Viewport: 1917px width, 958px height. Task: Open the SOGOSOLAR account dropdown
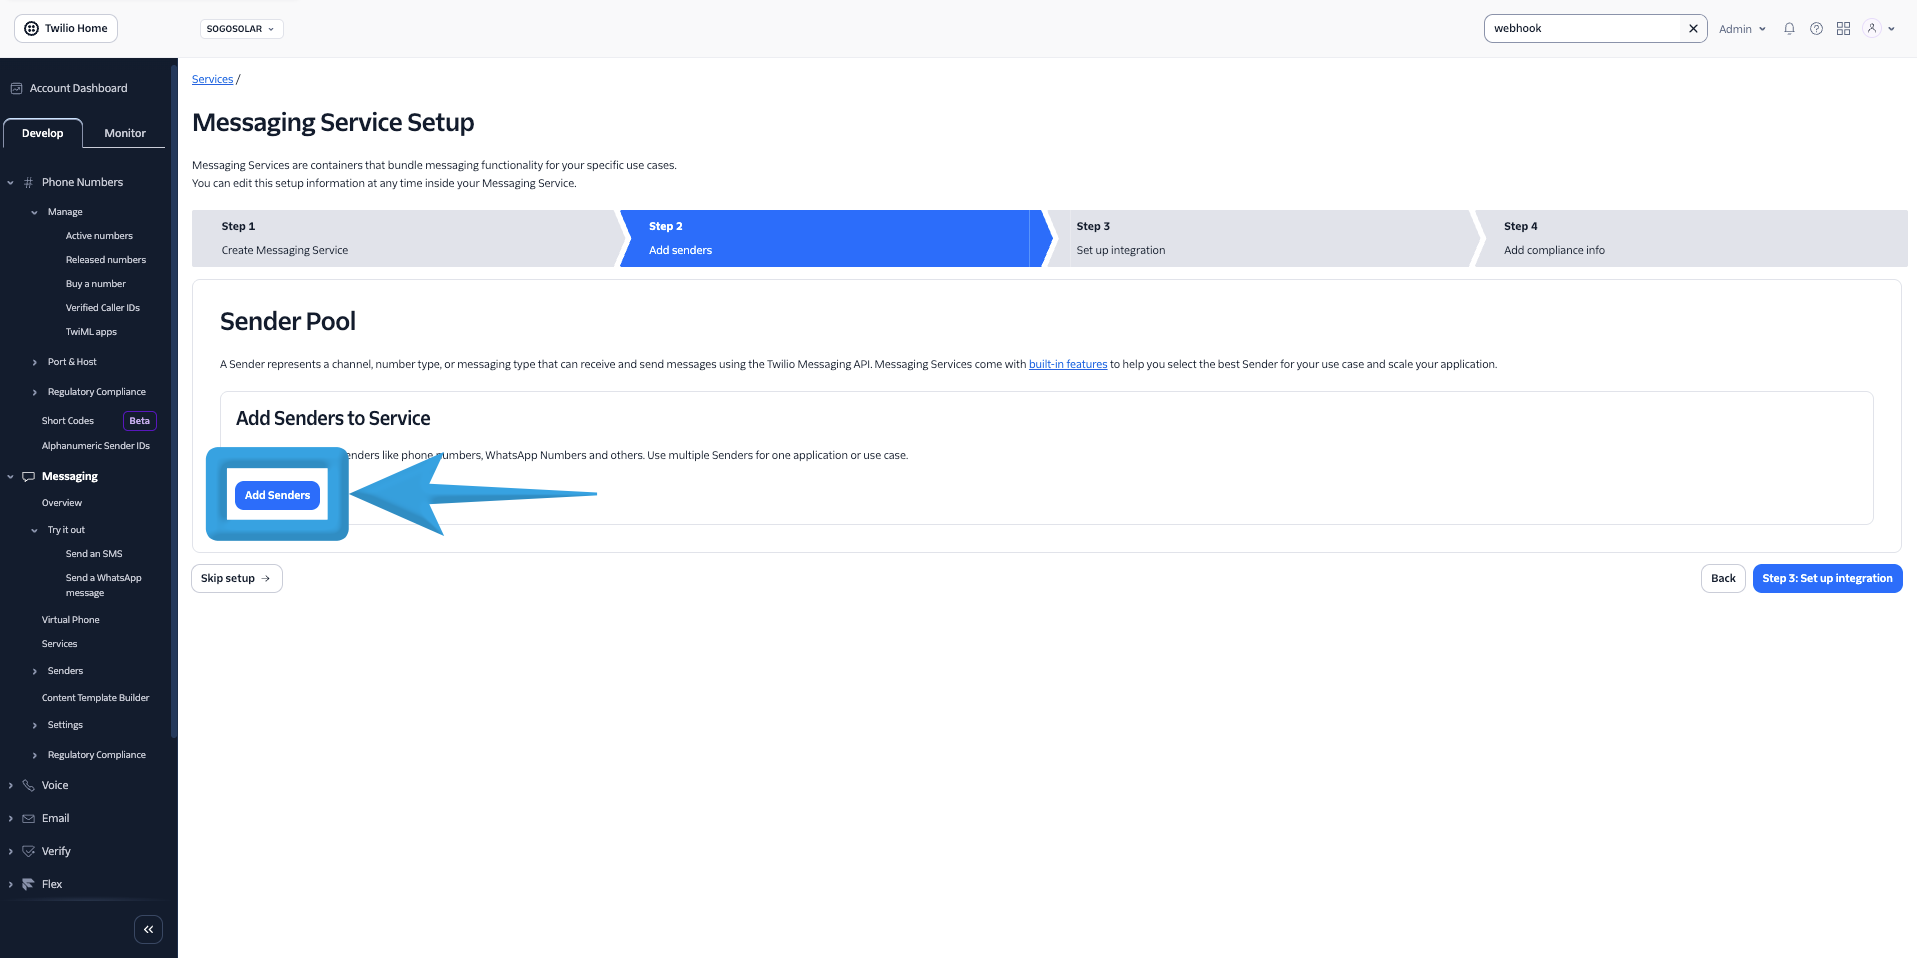click(x=241, y=29)
